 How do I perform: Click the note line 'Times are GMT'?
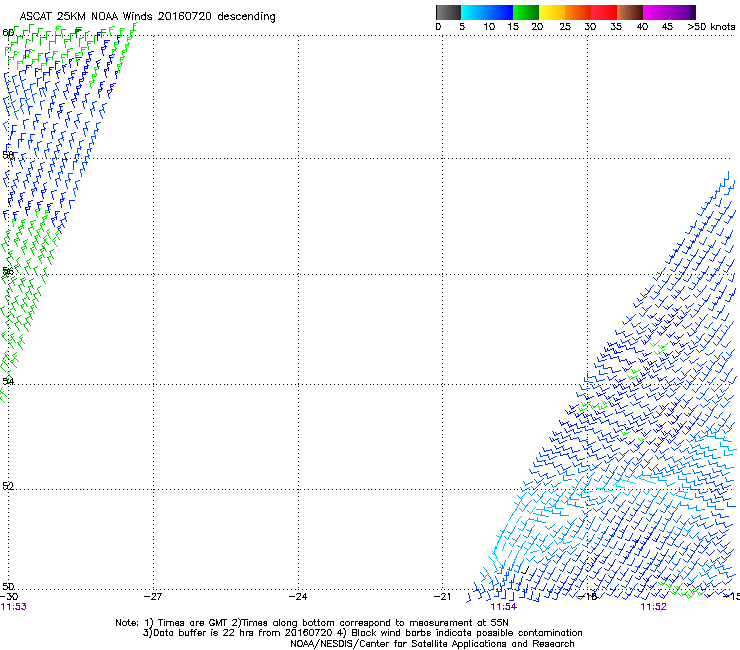193,623
